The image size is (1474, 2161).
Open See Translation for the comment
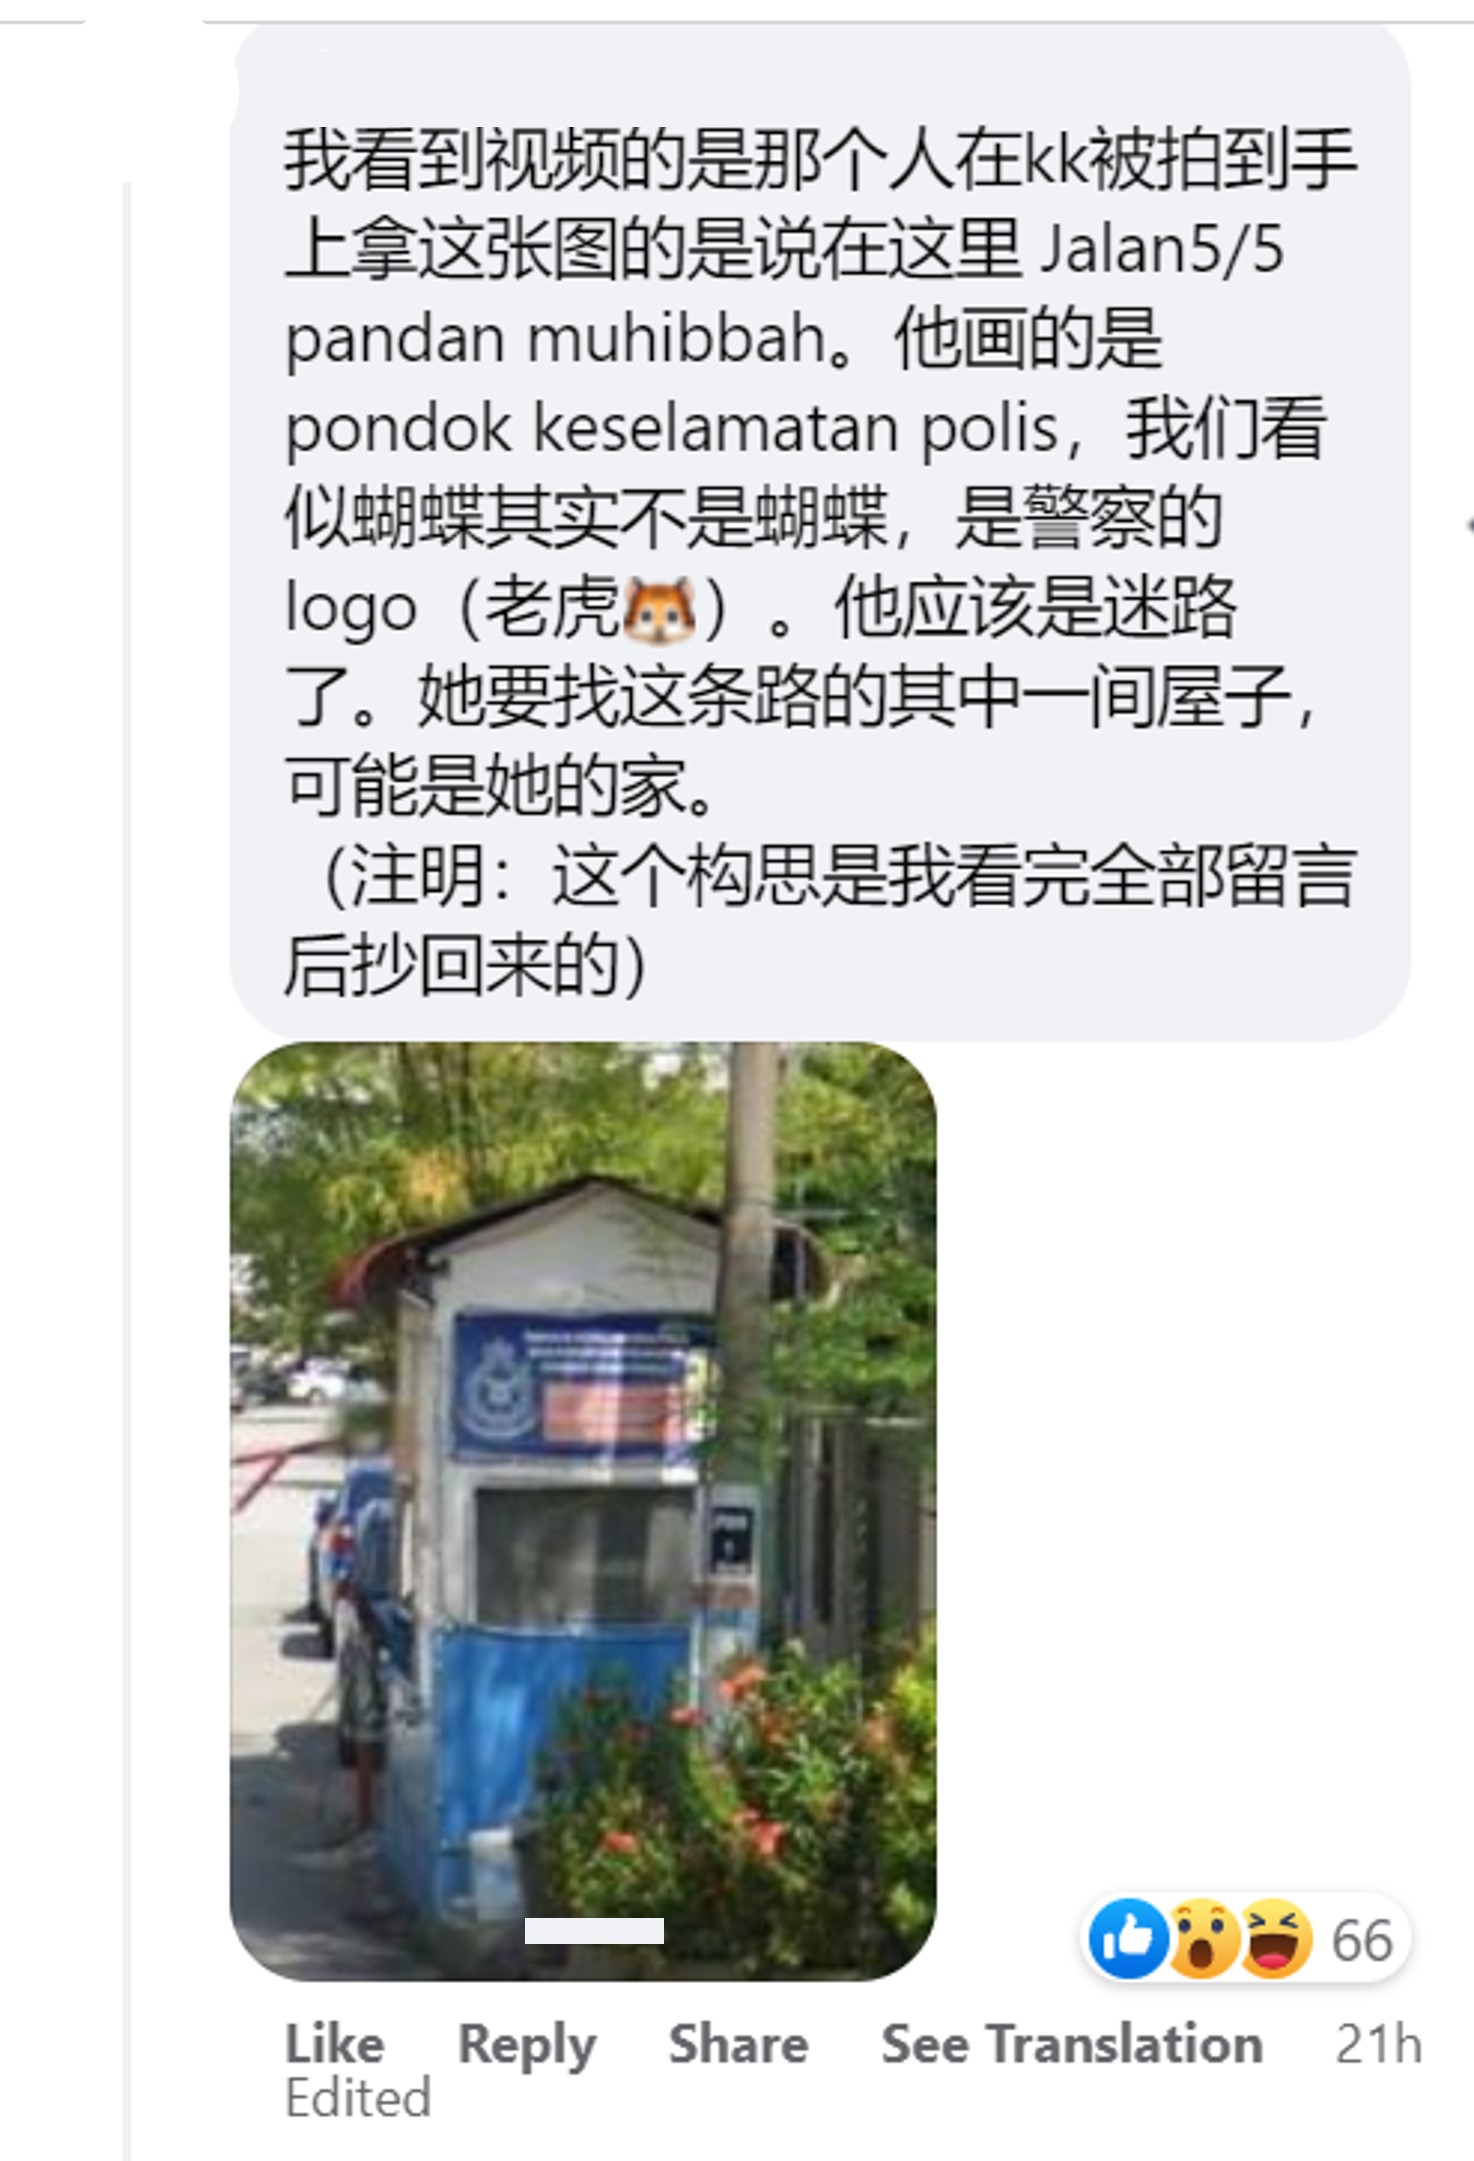click(x=1071, y=2042)
